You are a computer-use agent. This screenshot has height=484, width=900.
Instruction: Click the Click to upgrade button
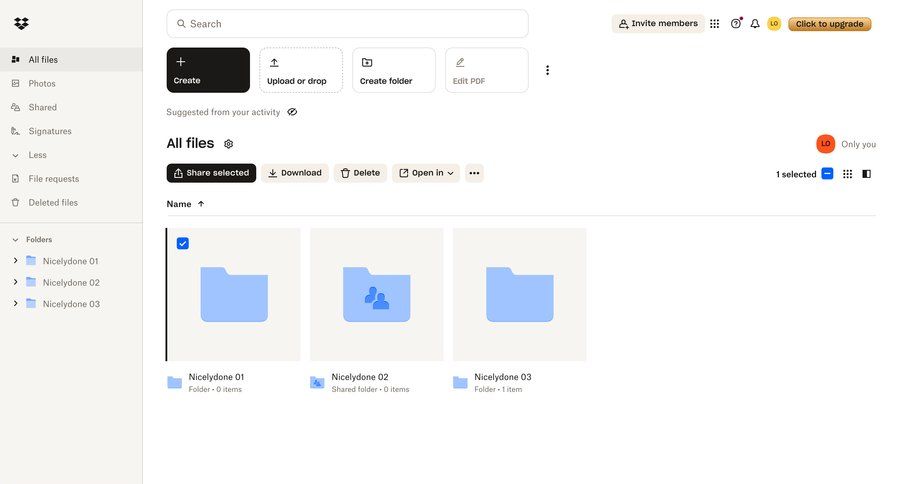(829, 24)
